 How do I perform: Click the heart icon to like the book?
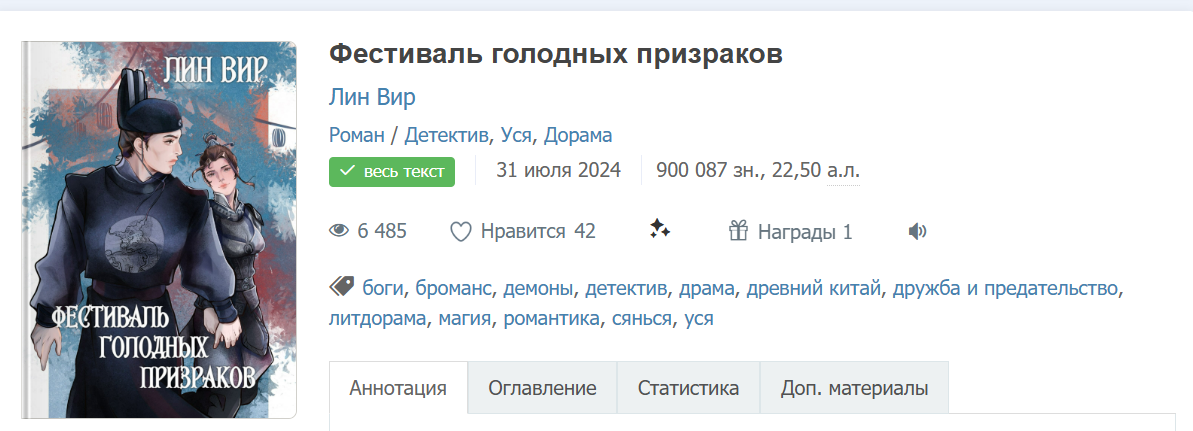460,232
